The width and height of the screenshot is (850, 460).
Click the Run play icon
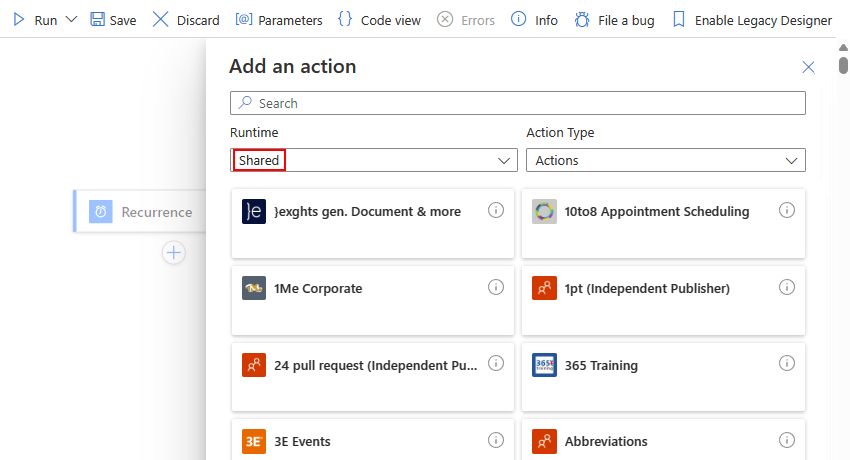19,20
